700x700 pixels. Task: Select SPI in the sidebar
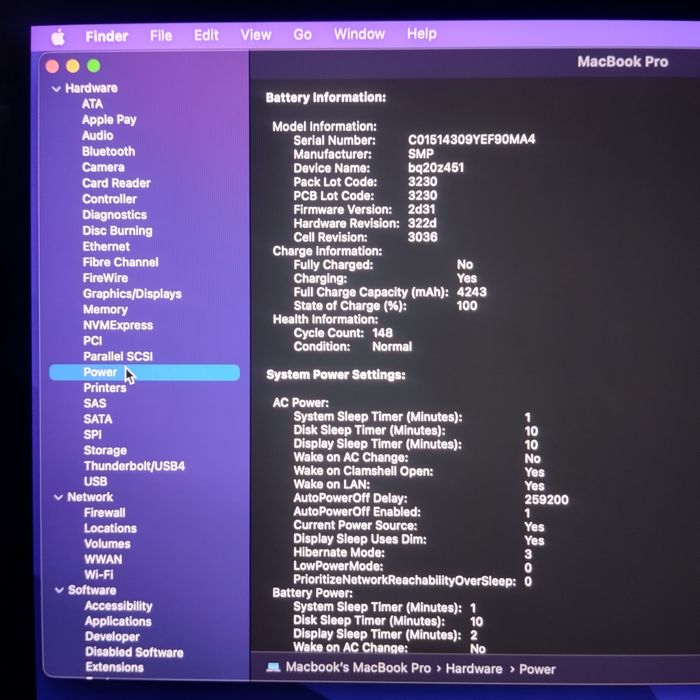tap(93, 435)
